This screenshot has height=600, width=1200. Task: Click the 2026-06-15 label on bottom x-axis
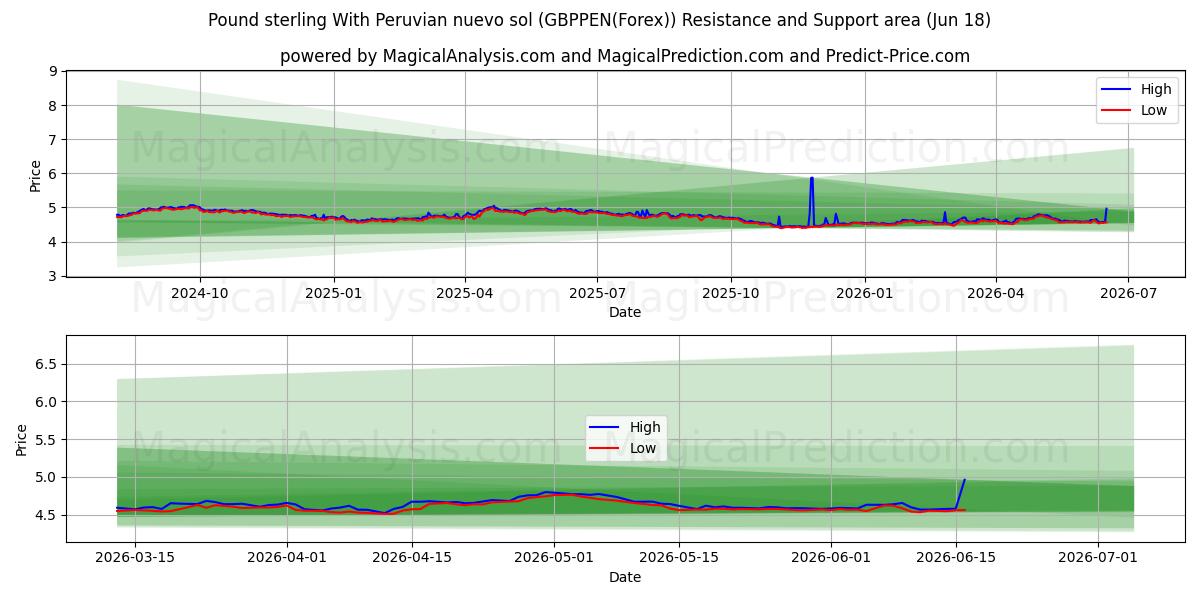(x=957, y=559)
